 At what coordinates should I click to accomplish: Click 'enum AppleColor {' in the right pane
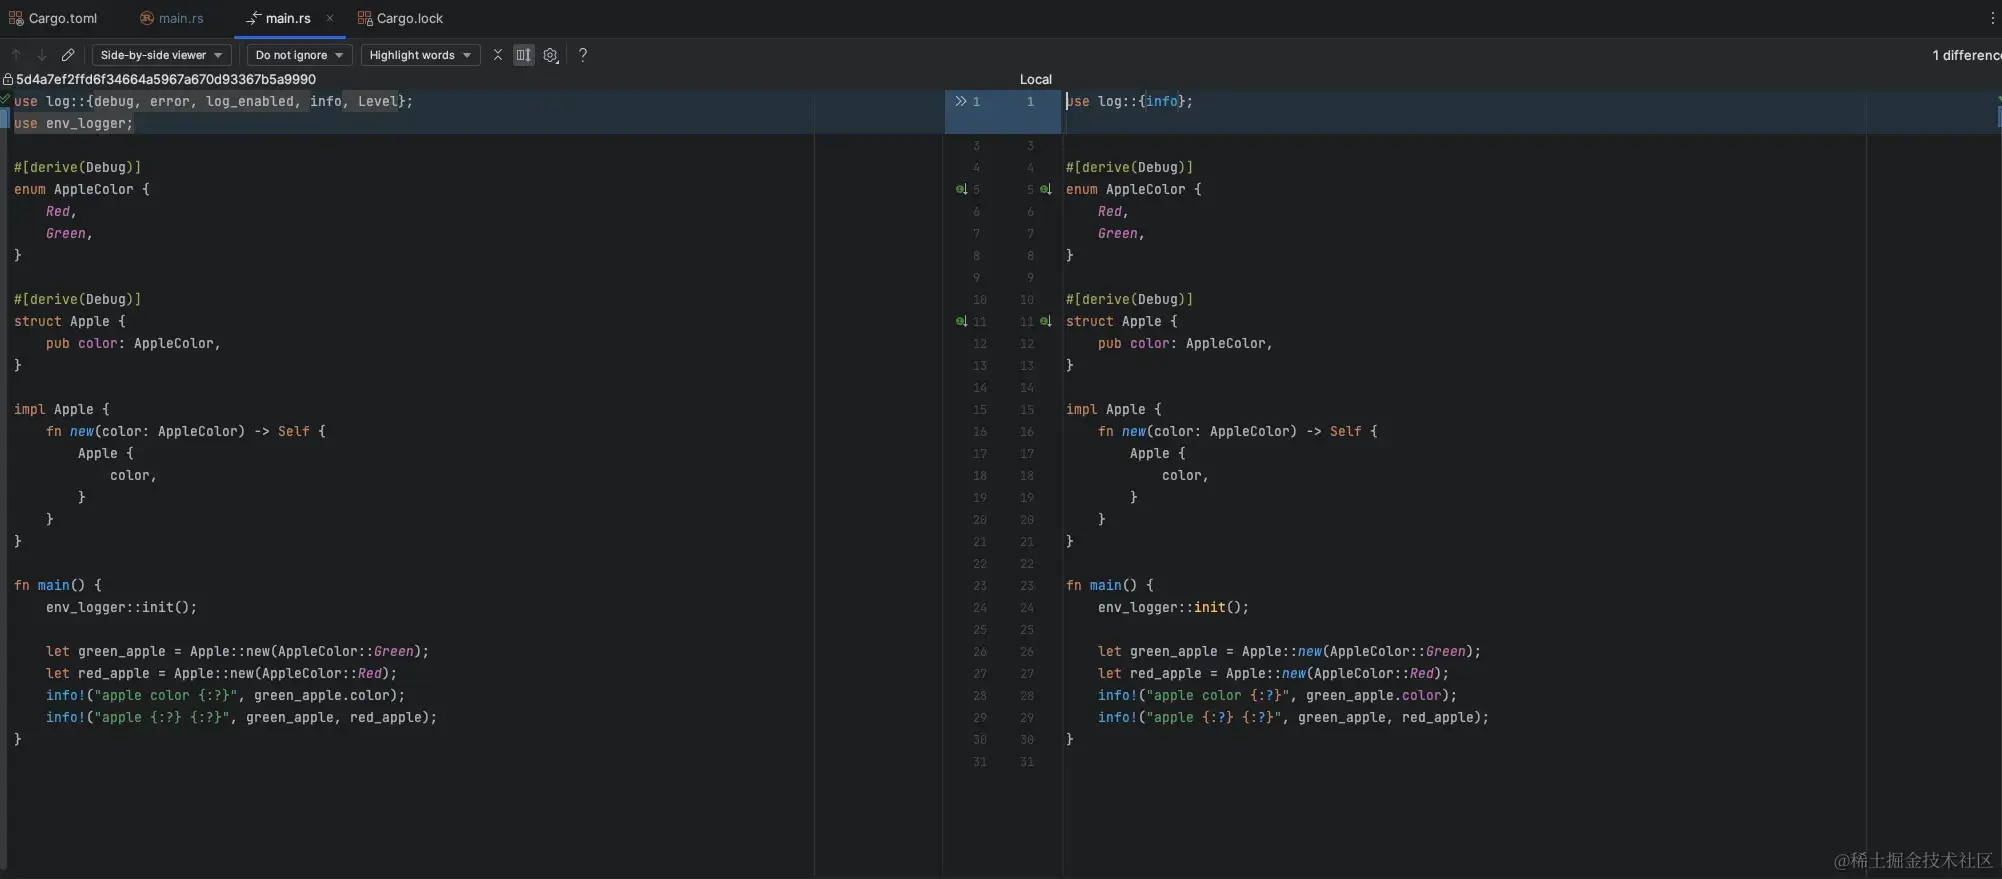(1134, 189)
